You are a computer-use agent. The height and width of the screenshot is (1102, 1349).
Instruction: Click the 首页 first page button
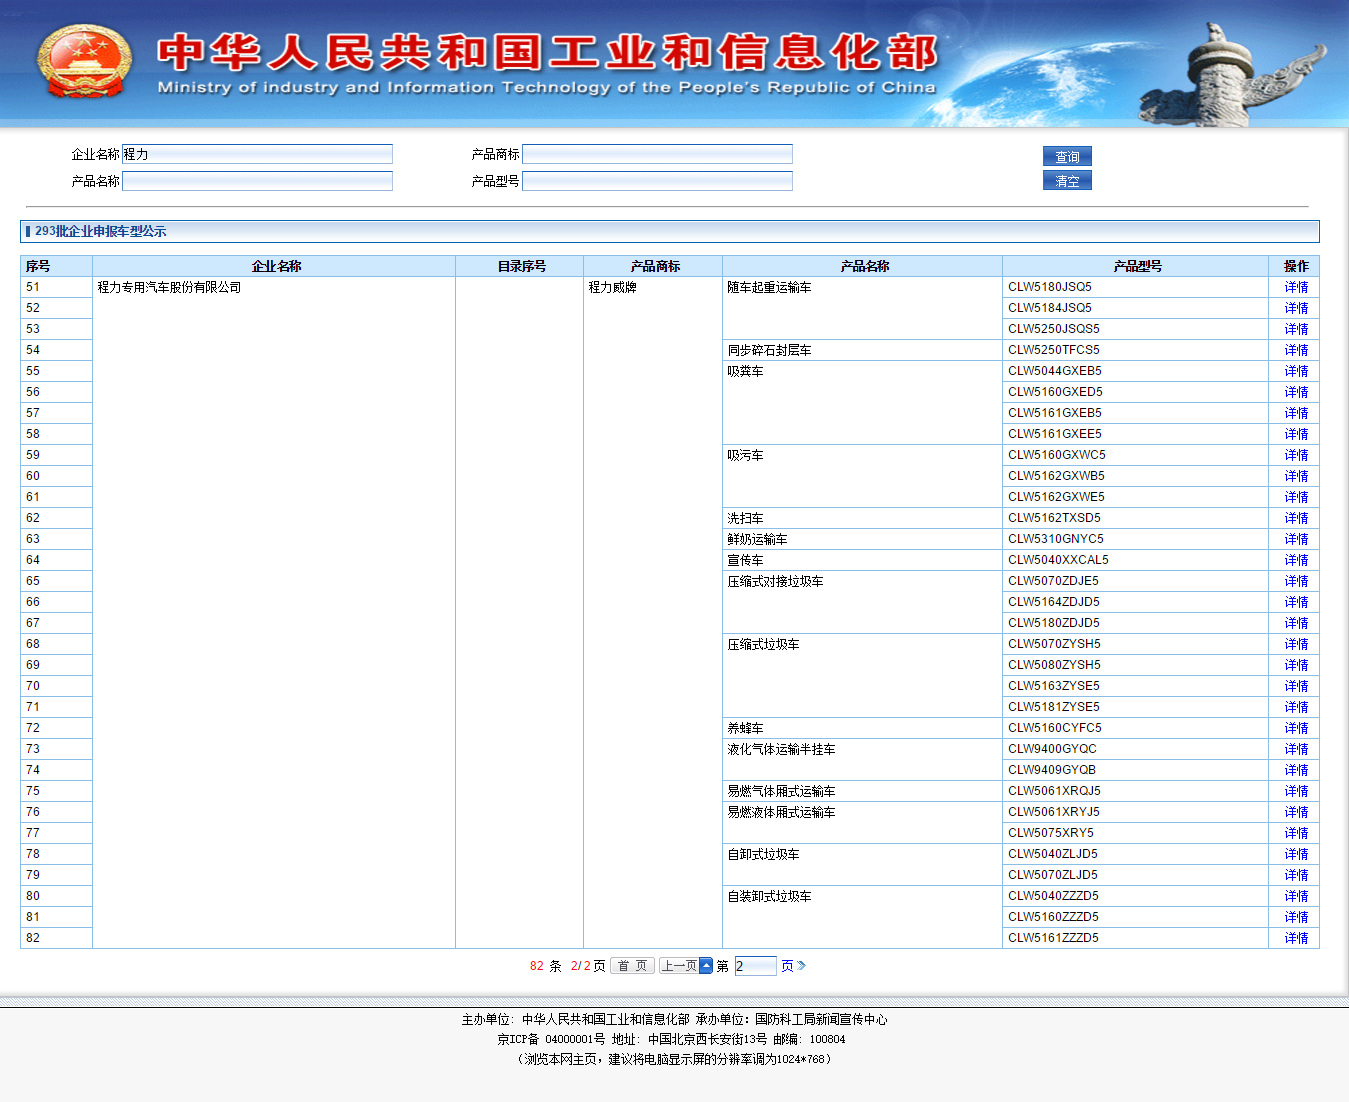[x=632, y=966]
